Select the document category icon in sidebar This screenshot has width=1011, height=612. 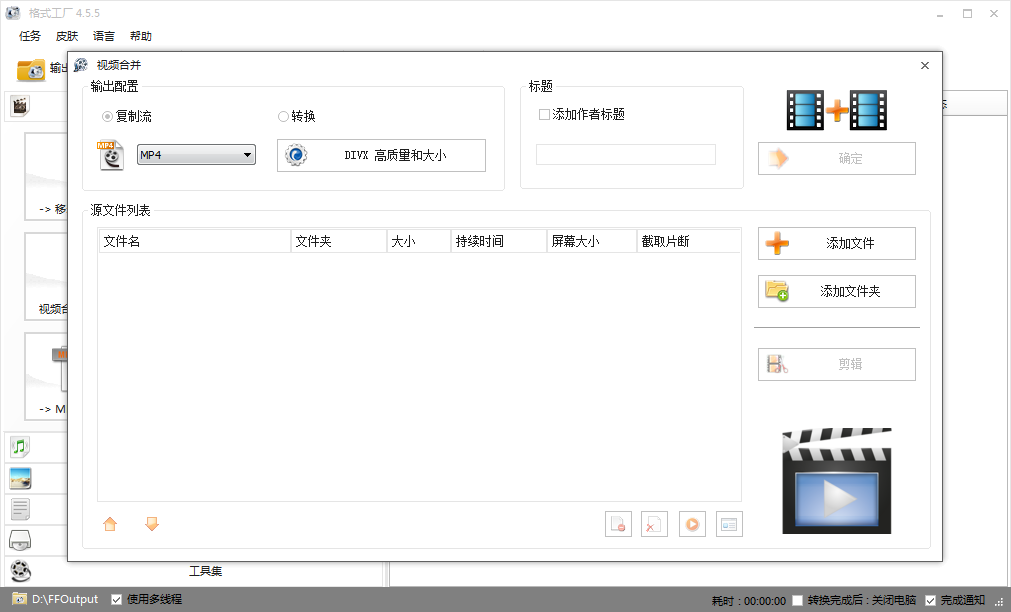(19, 509)
